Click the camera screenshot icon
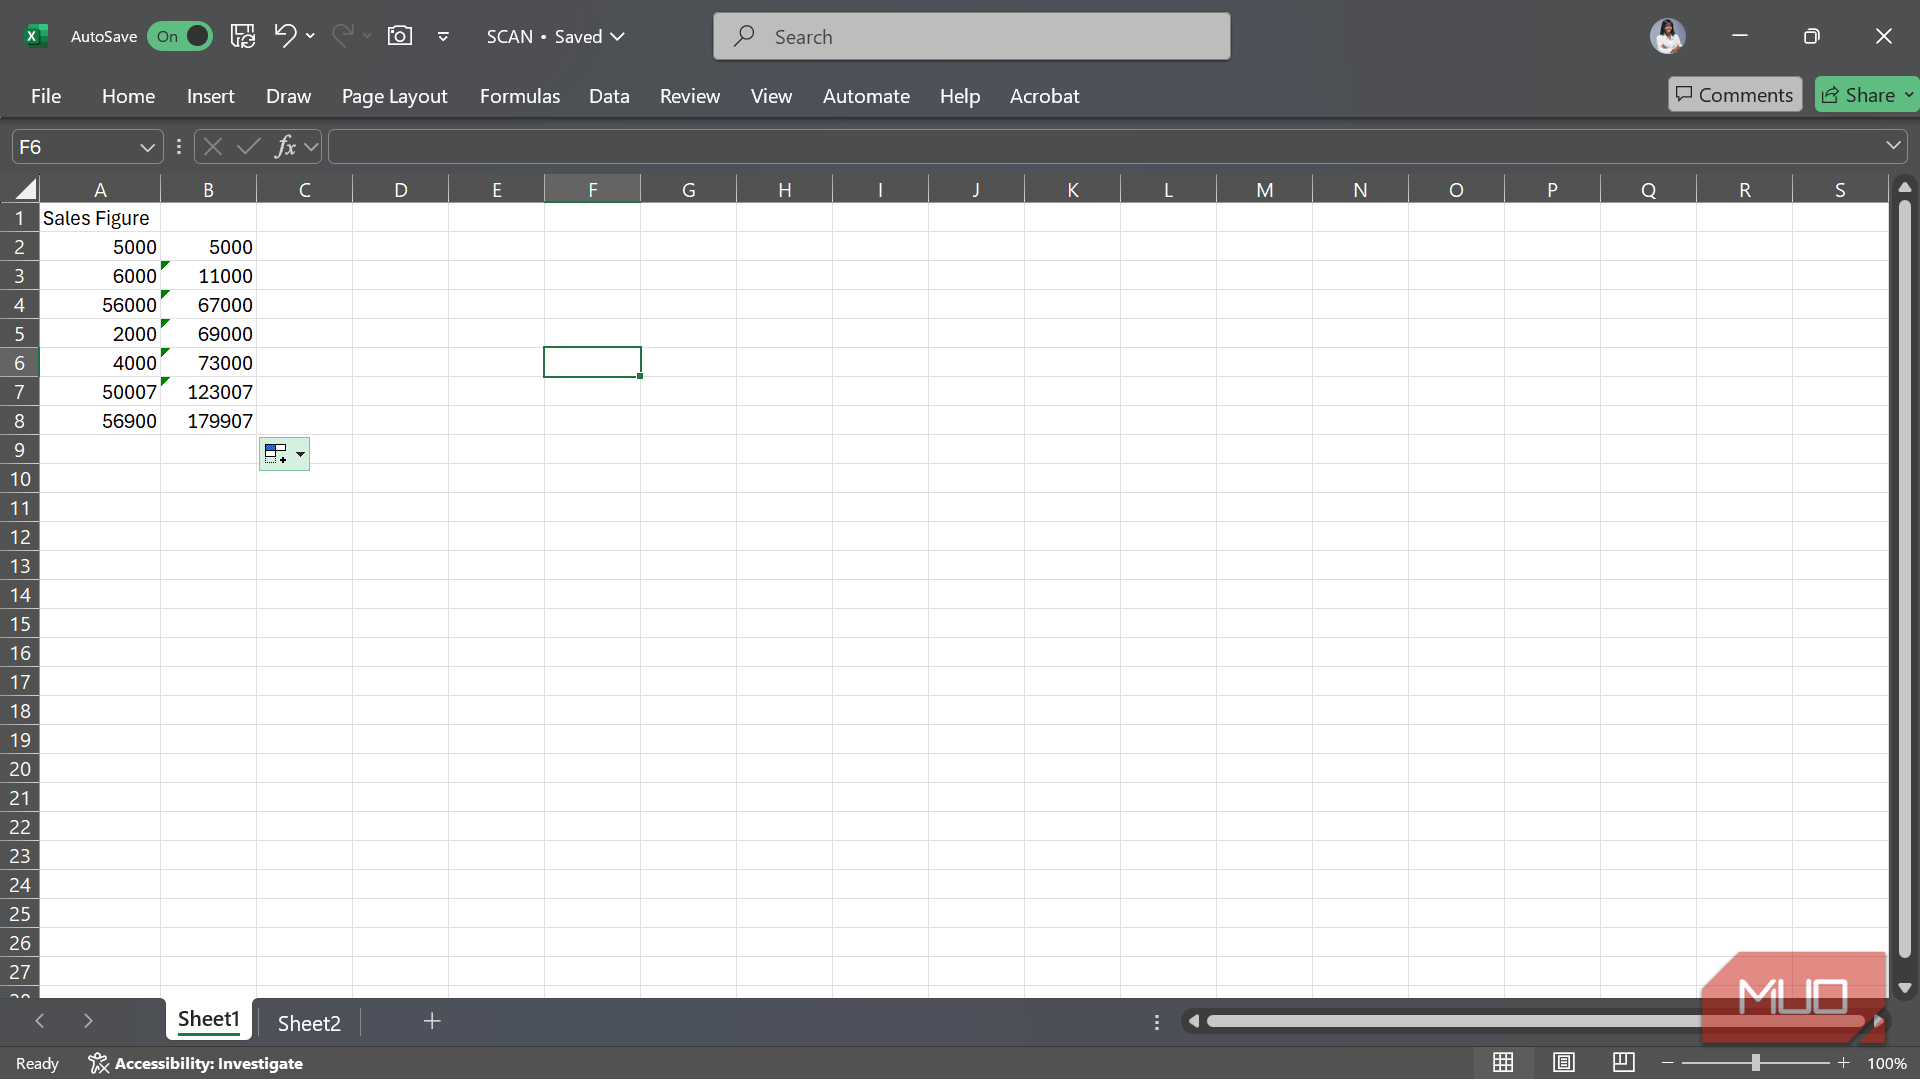The image size is (1920, 1080). tap(400, 36)
